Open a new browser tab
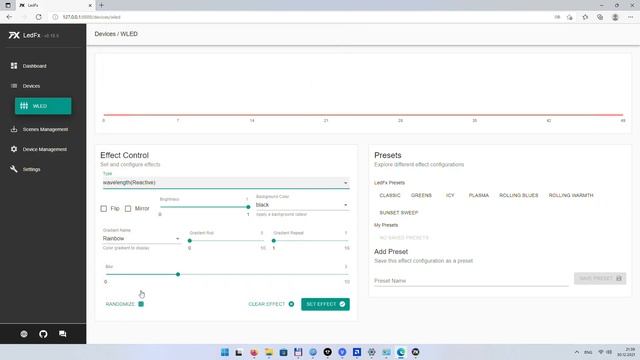The image size is (640, 360). tap(101, 5)
